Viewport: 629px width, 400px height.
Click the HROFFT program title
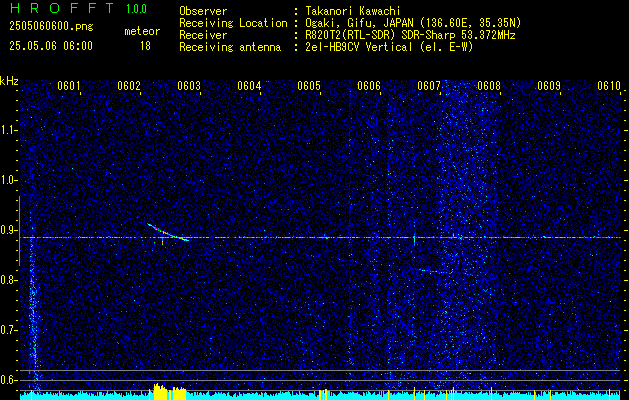(62, 8)
